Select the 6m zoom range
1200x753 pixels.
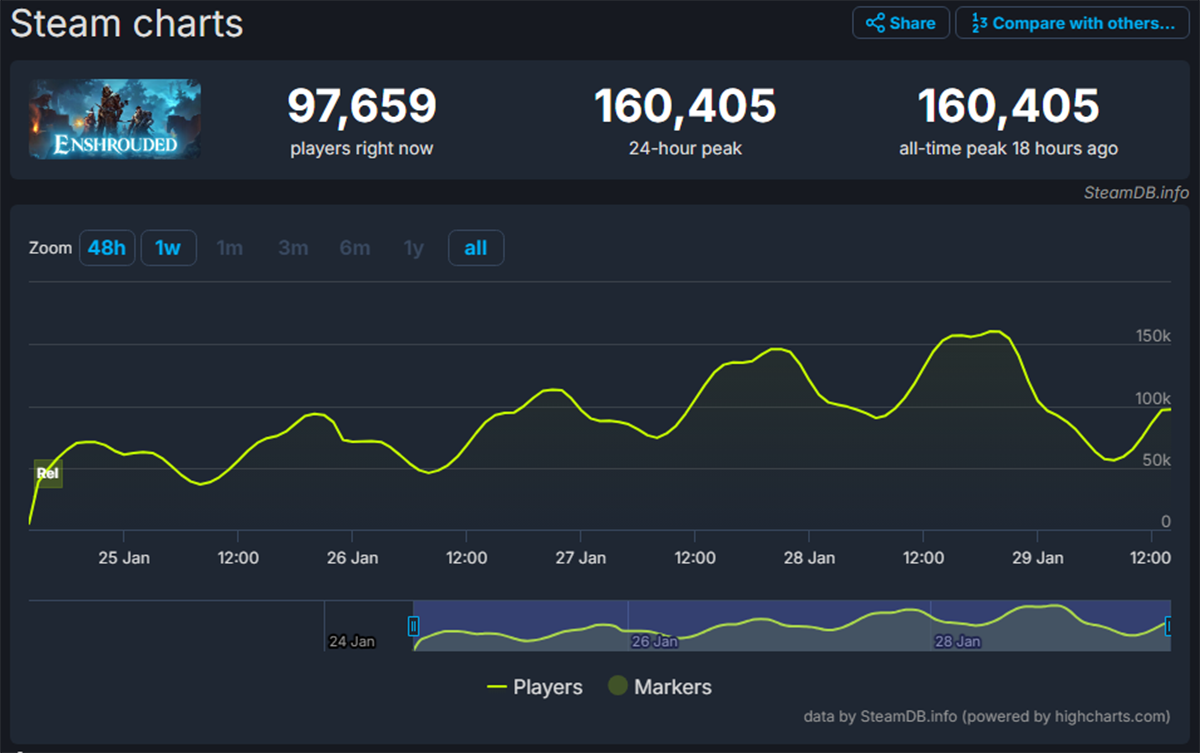(355, 248)
